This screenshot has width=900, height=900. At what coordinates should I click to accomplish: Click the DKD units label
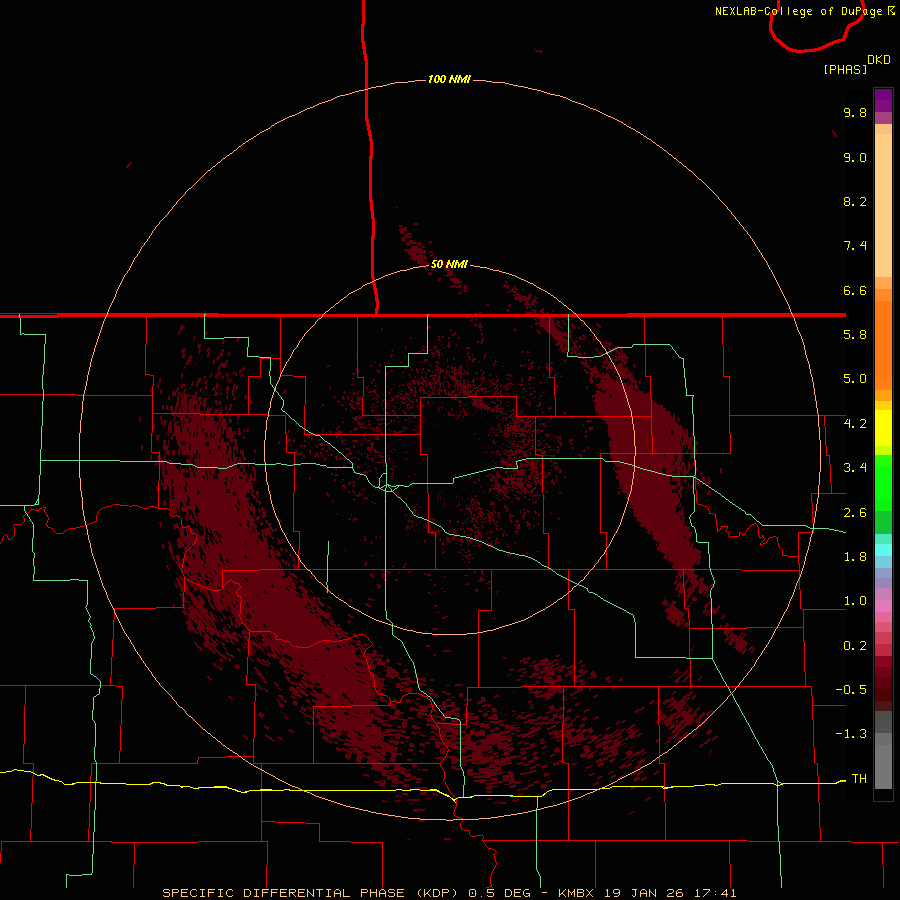(x=879, y=60)
